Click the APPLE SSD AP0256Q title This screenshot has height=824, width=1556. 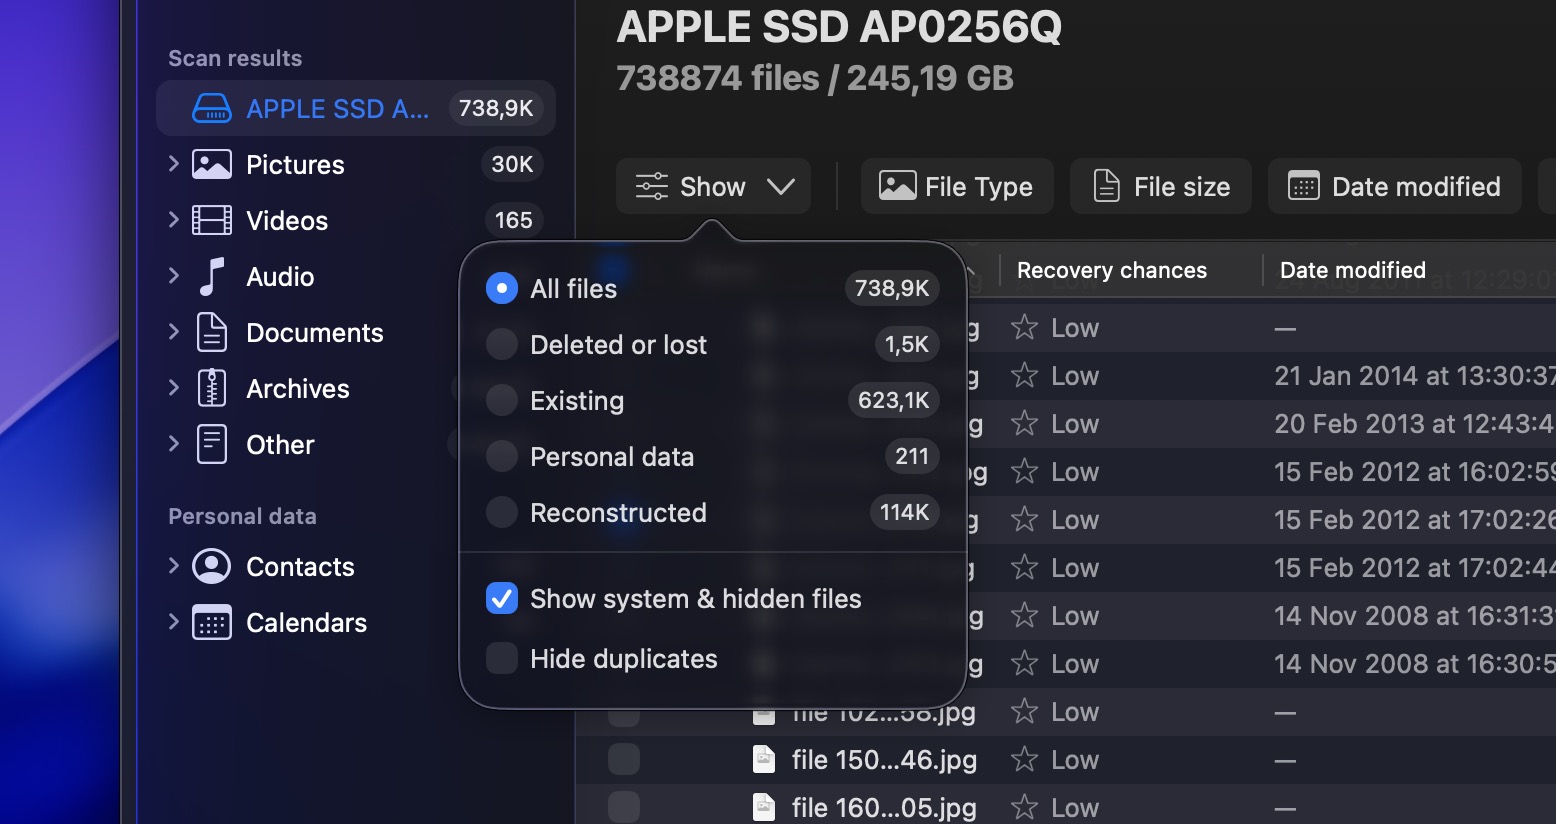click(x=839, y=27)
